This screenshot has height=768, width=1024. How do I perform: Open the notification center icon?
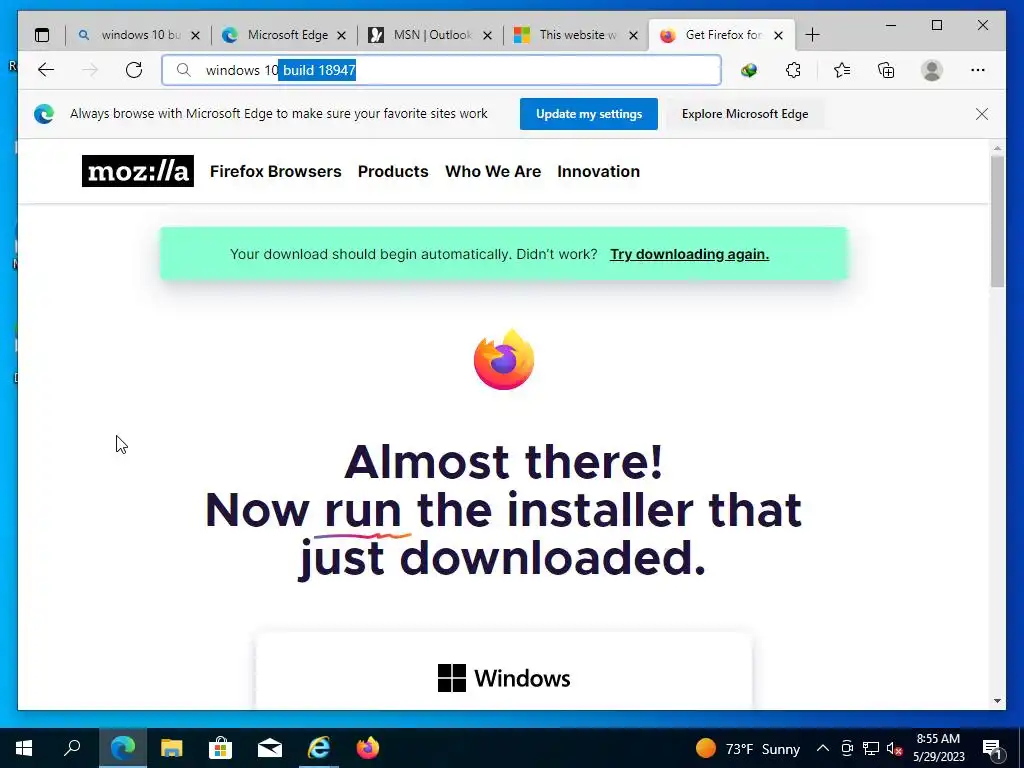(x=992, y=749)
